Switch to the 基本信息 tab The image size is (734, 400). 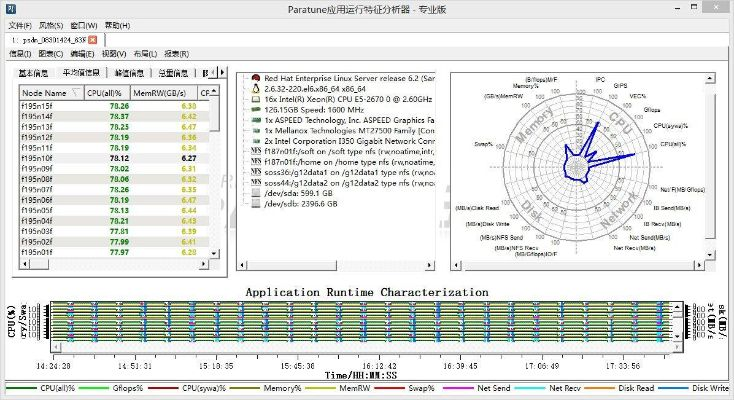[34, 73]
